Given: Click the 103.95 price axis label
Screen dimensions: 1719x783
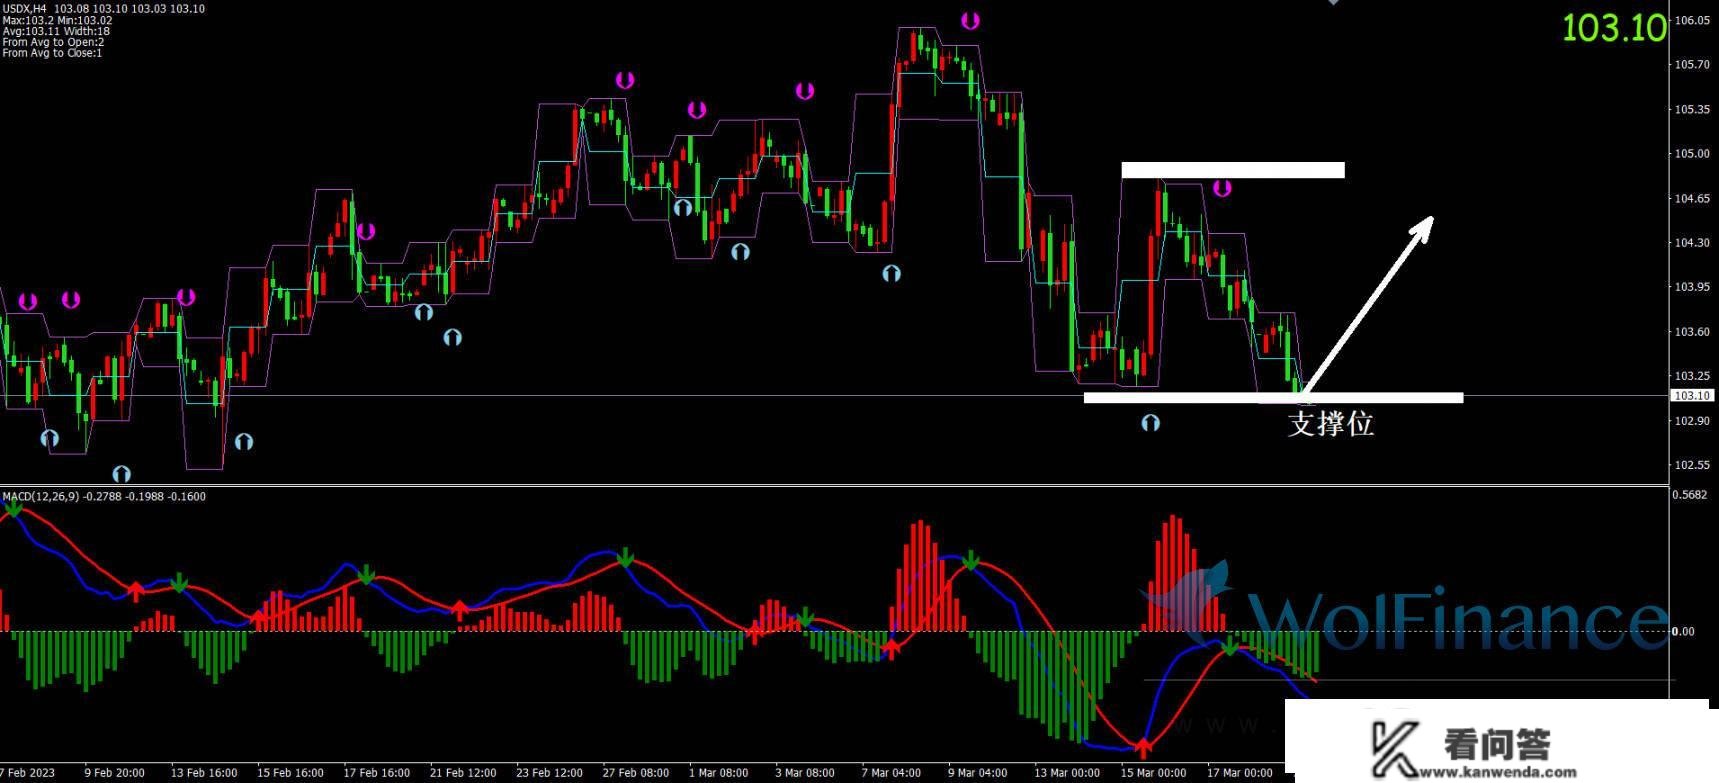Looking at the screenshot, I should (x=1691, y=287).
